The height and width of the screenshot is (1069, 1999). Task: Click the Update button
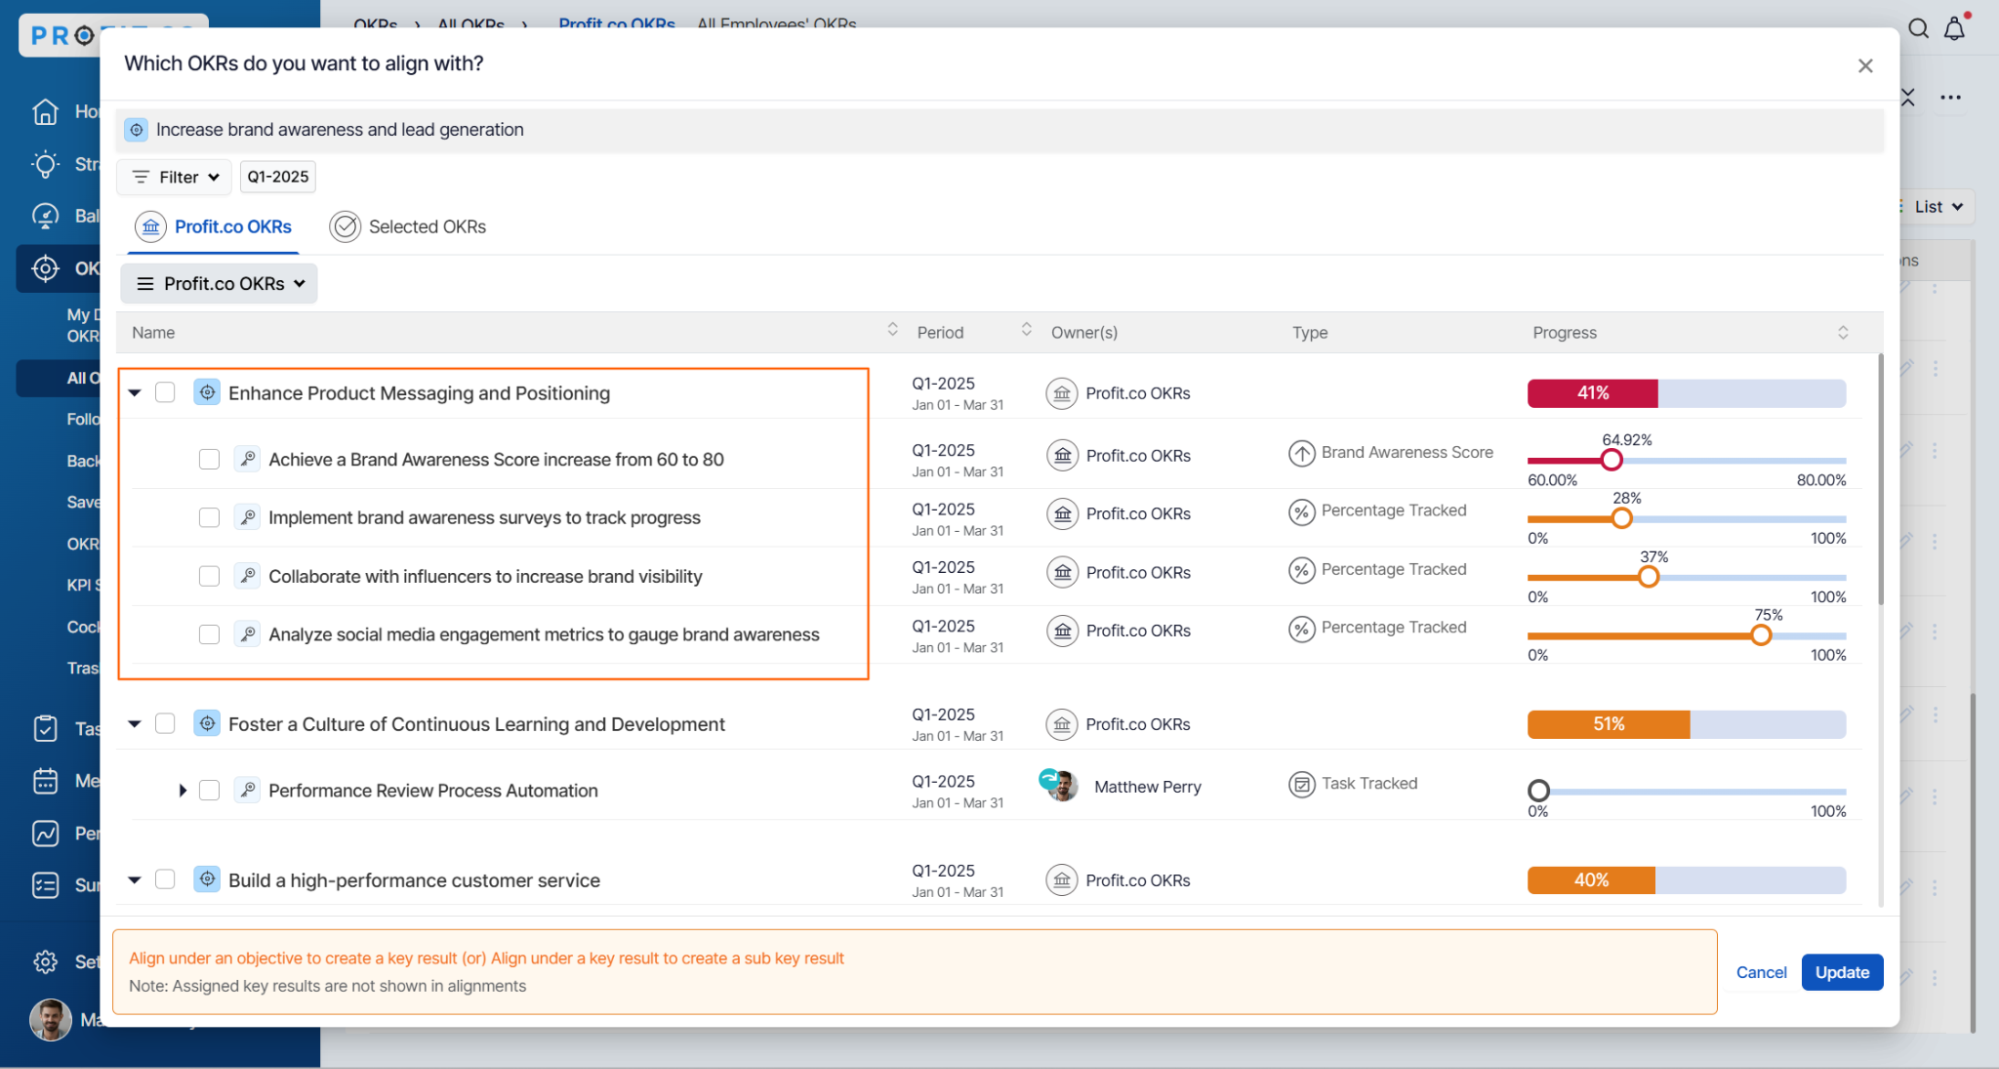click(x=1841, y=972)
